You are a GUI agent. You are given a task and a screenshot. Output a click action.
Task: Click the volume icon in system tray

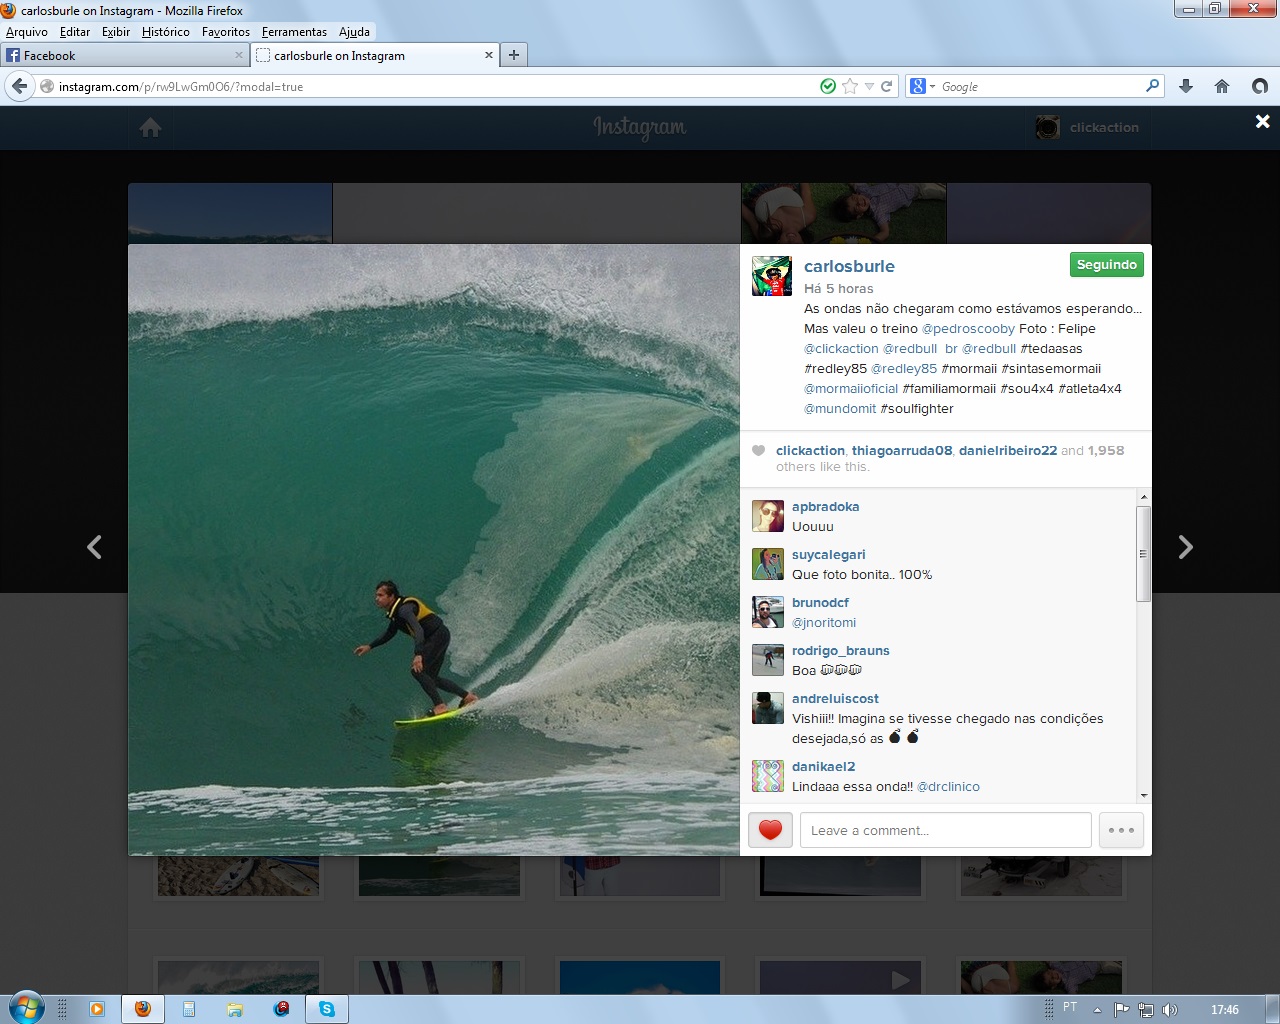click(x=1170, y=1010)
